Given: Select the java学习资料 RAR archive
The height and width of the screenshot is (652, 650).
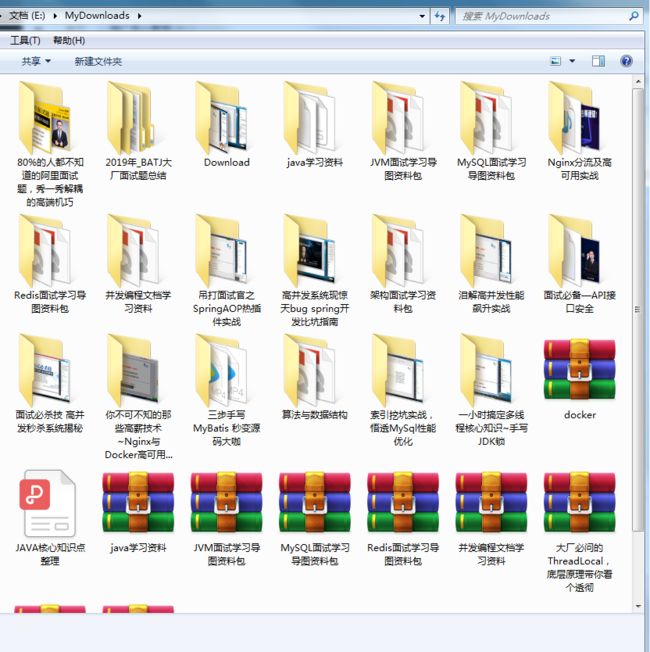Looking at the screenshot, I should click(x=138, y=503).
